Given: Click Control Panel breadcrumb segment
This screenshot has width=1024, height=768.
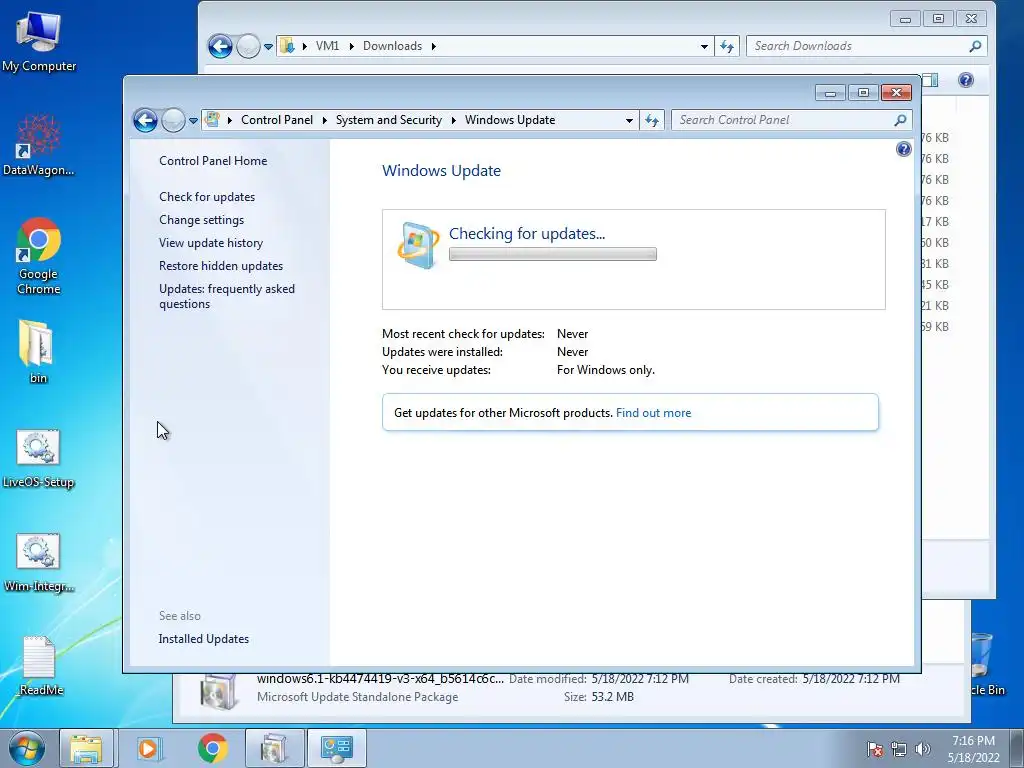Looking at the screenshot, I should tap(277, 120).
